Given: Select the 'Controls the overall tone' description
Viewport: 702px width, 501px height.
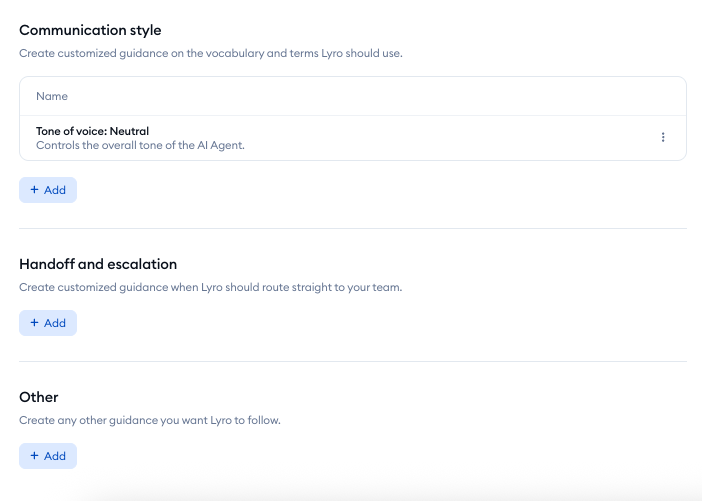Looking at the screenshot, I should click(x=140, y=145).
